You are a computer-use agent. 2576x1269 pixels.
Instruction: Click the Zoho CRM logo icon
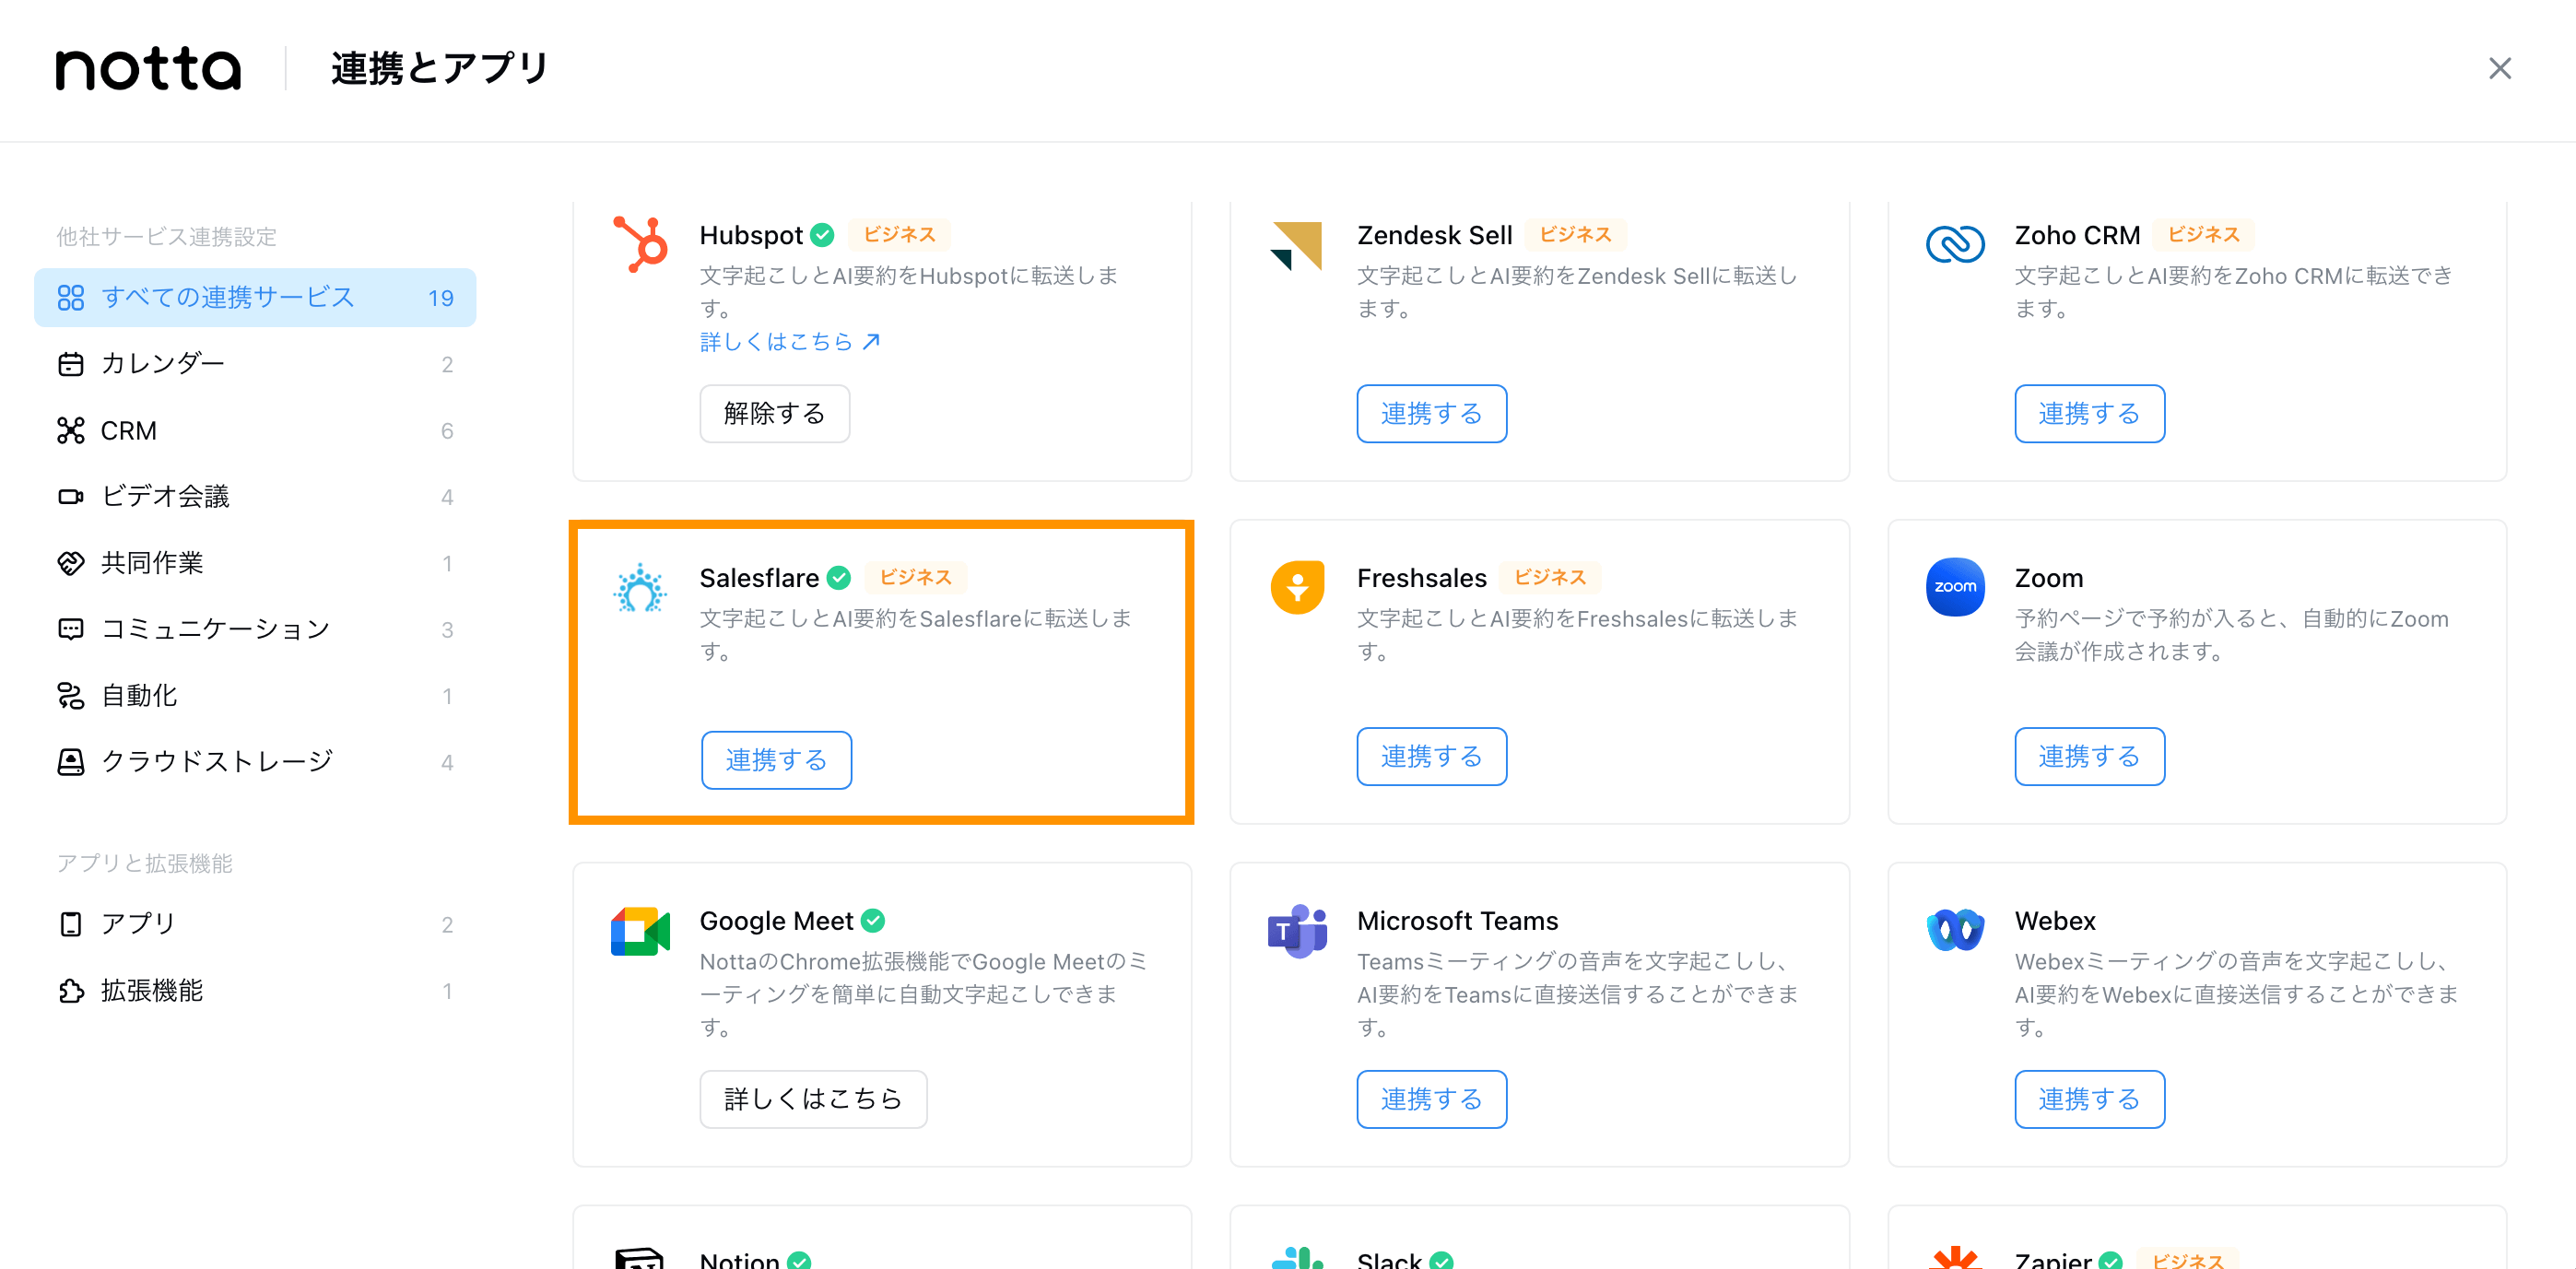click(1955, 244)
